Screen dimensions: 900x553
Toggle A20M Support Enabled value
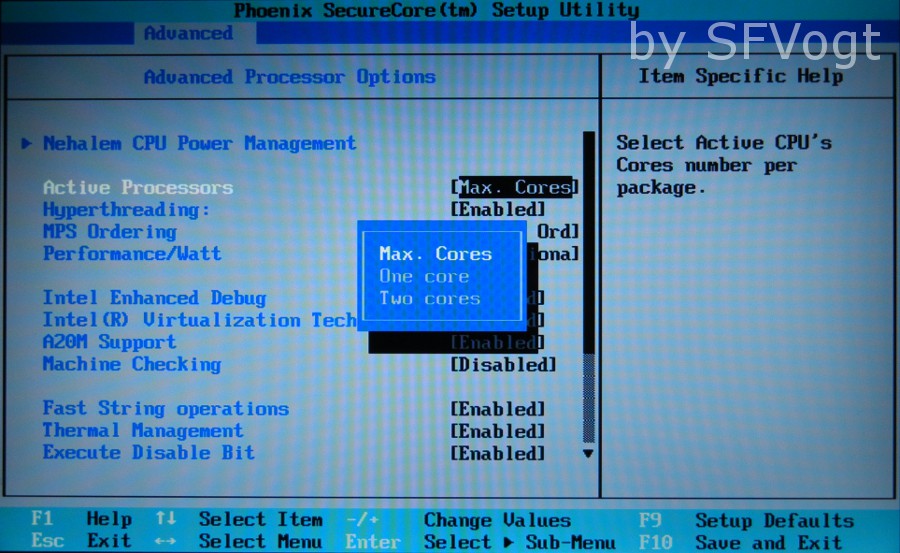point(497,342)
